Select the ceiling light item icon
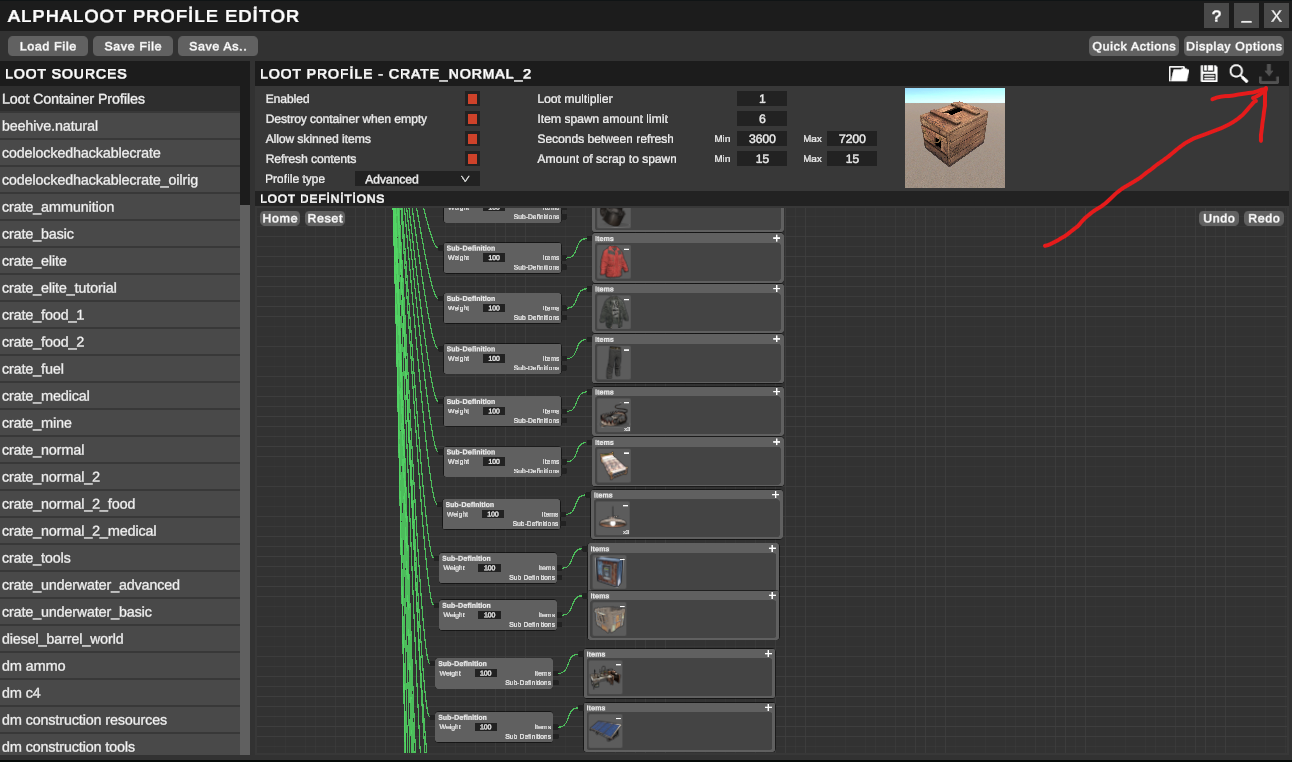Image resolution: width=1292 pixels, height=762 pixels. [614, 518]
